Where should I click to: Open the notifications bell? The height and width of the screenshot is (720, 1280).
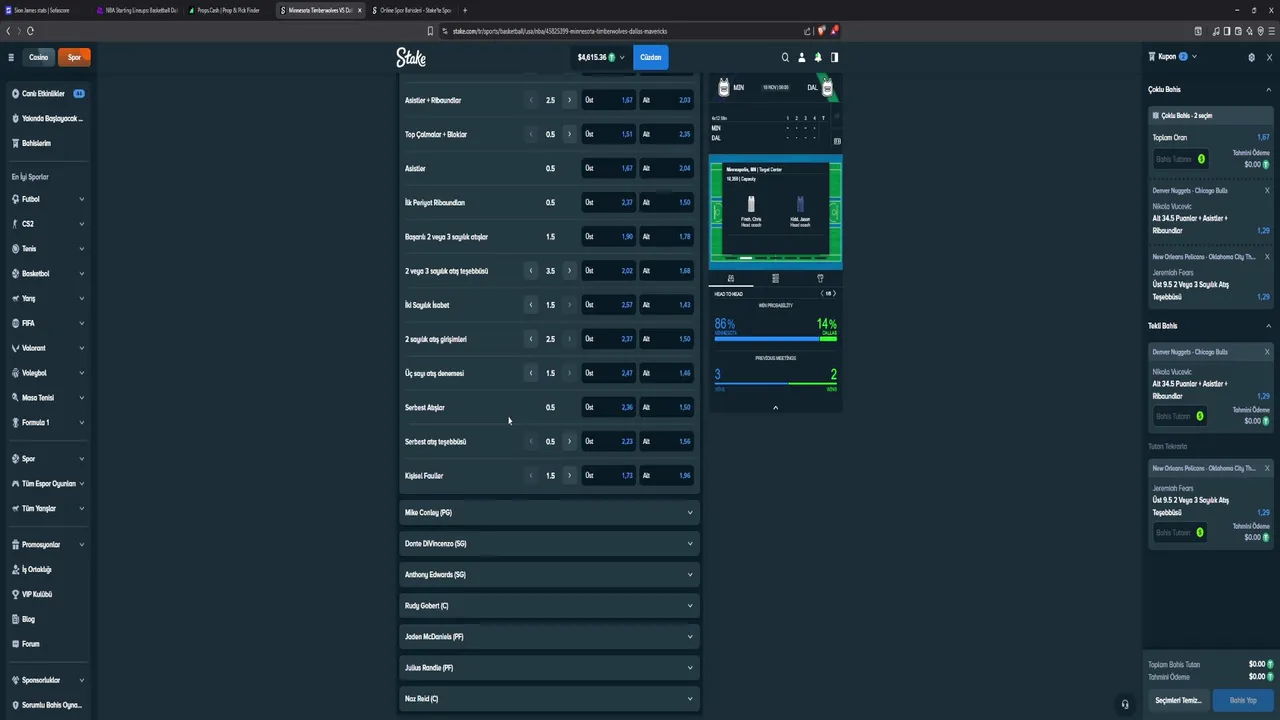click(x=818, y=57)
